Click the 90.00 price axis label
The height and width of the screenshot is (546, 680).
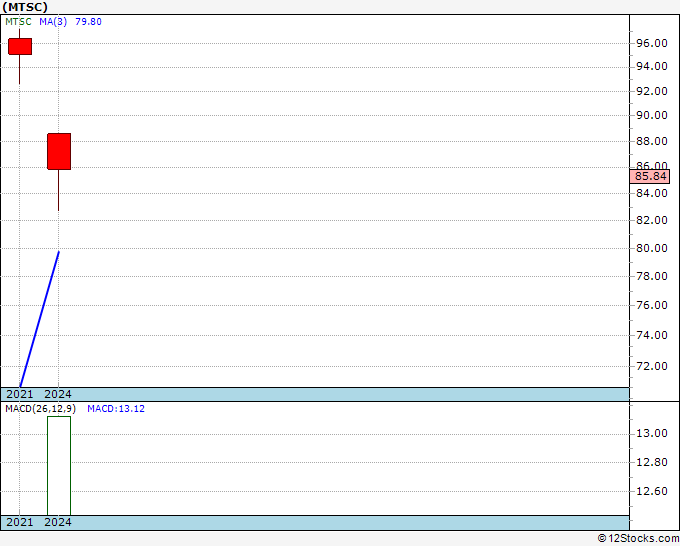[651, 115]
